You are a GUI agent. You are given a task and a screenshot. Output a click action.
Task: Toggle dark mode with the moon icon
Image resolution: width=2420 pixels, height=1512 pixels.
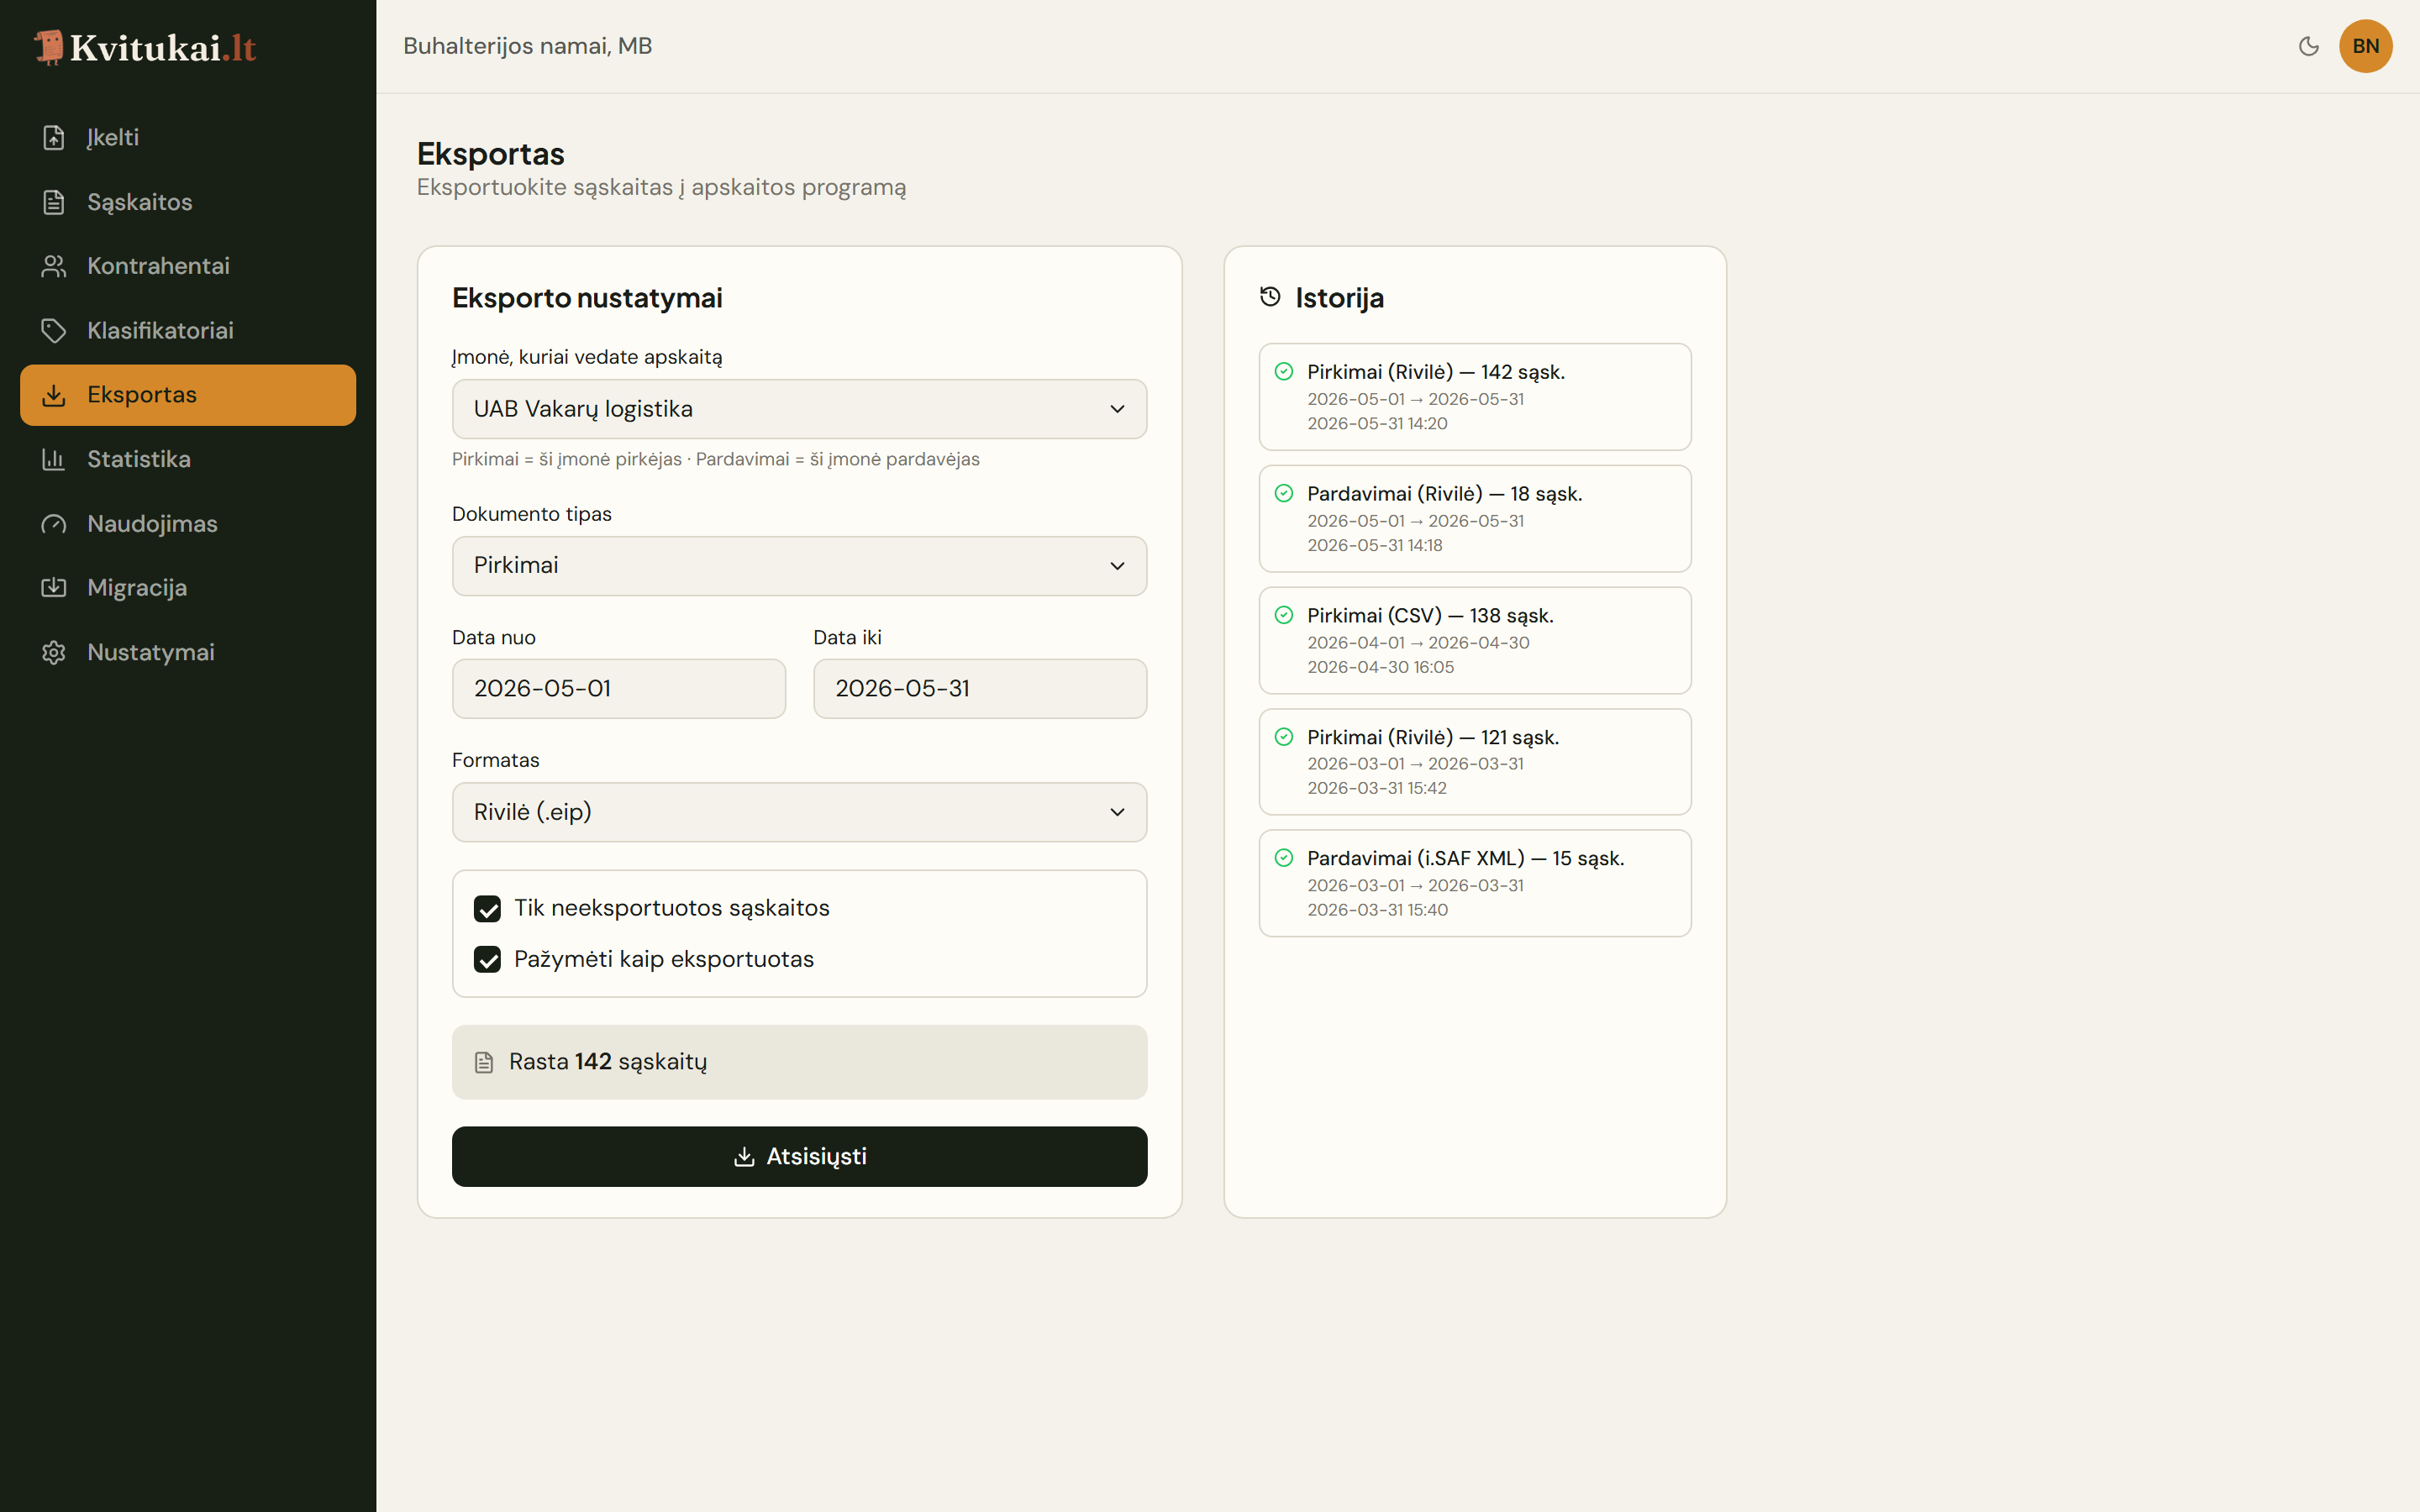click(2308, 46)
